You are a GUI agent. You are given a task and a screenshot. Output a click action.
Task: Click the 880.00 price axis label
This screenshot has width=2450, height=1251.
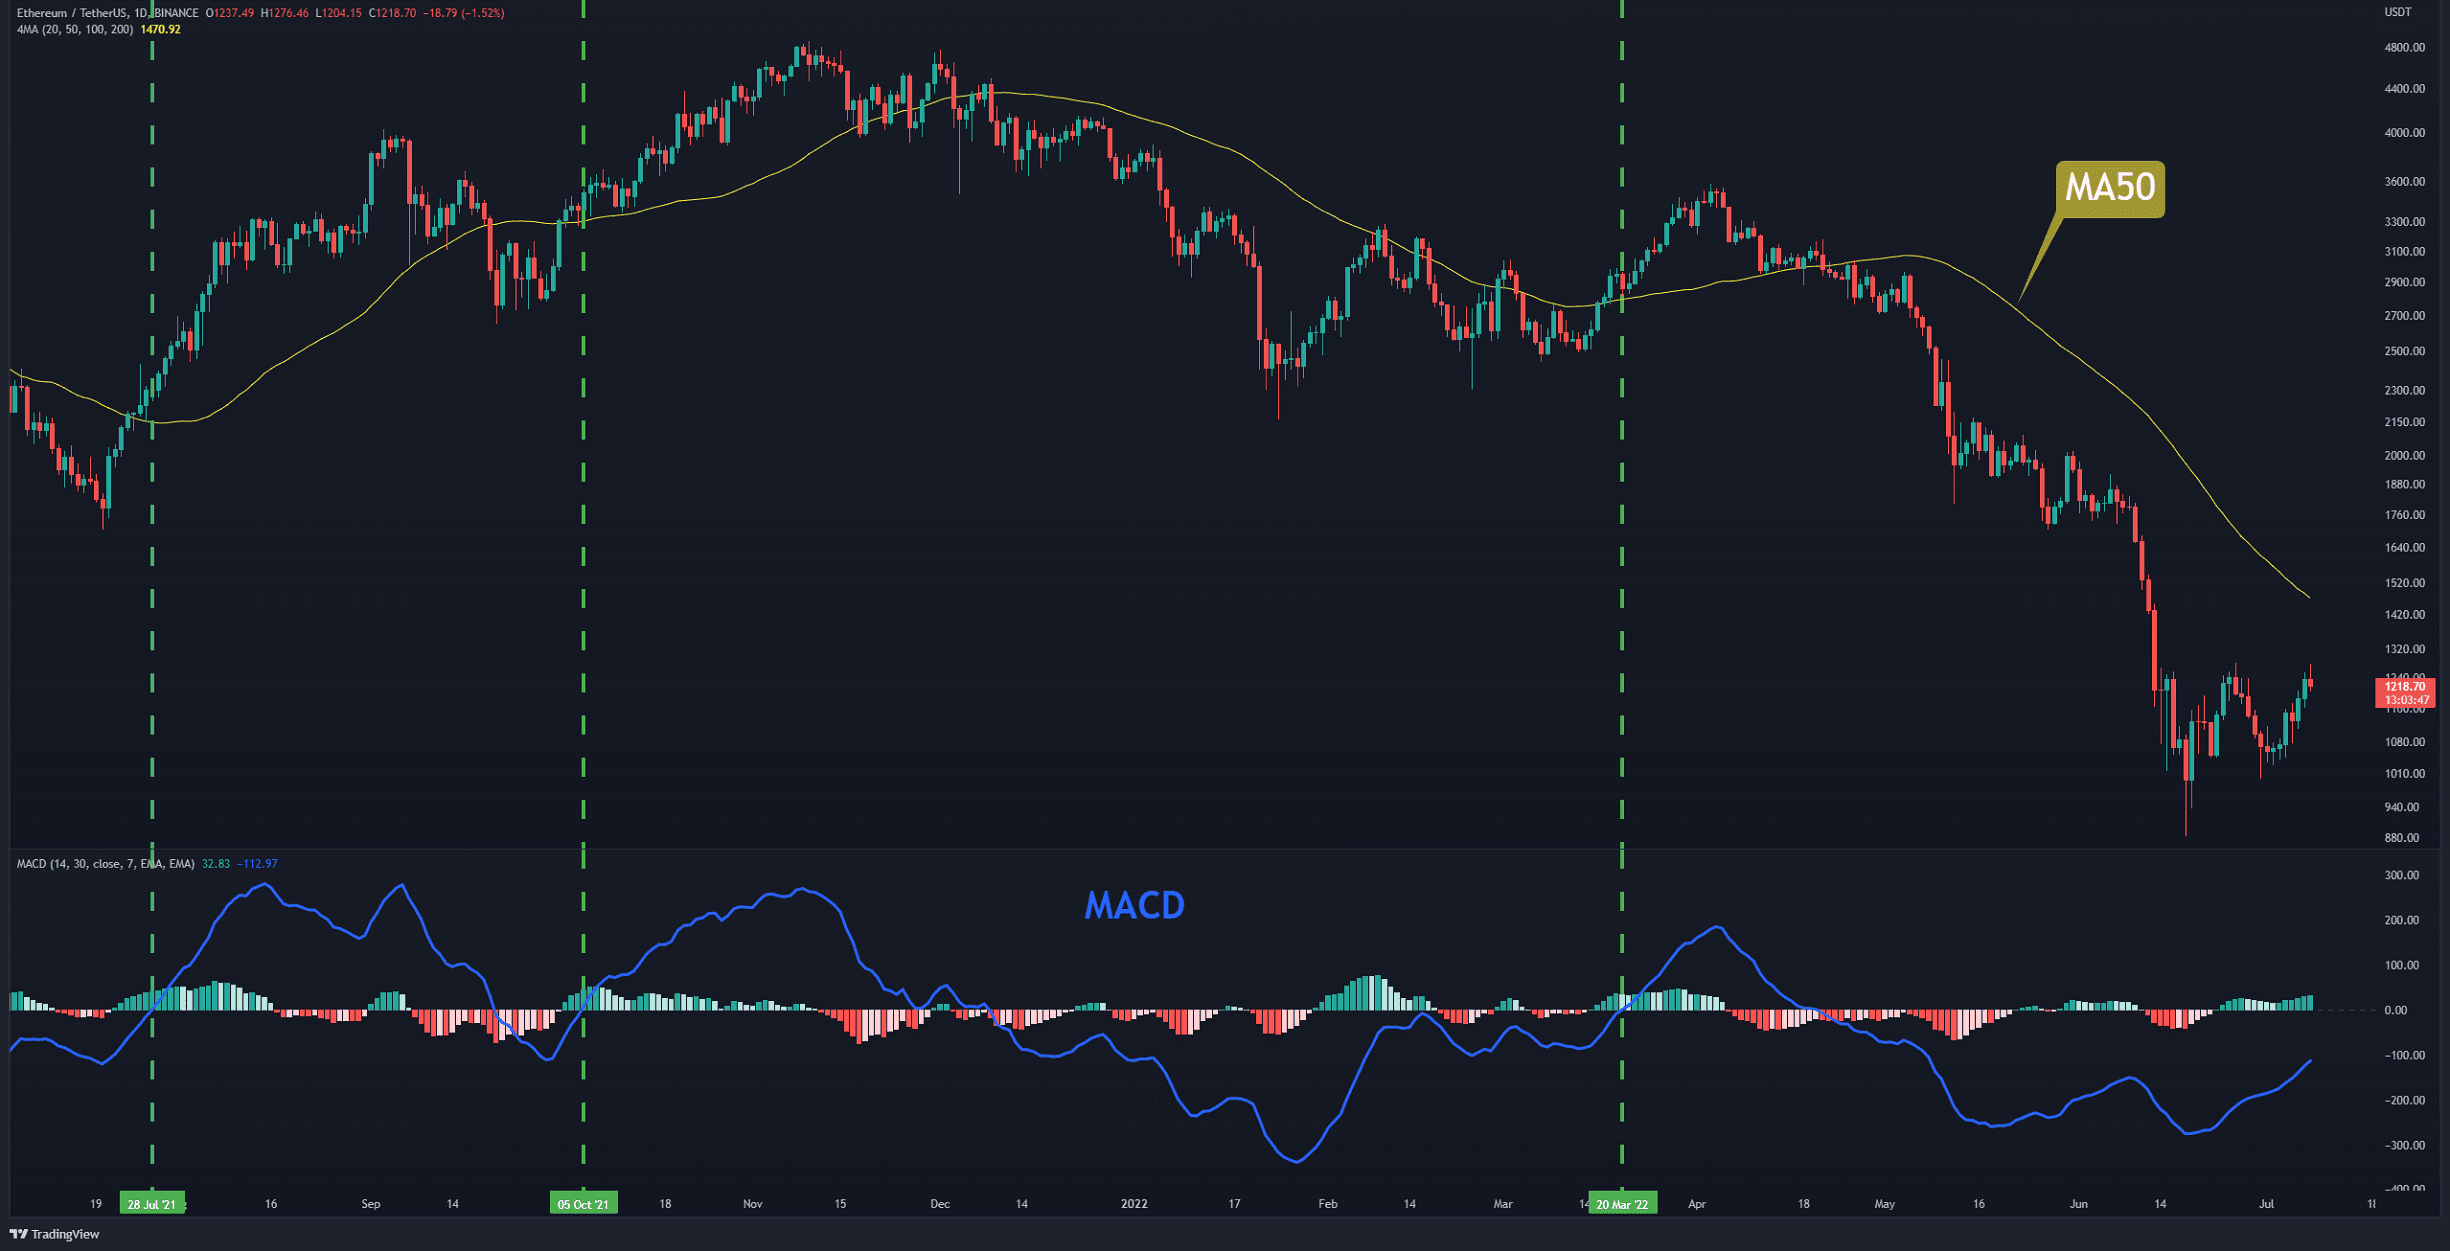[x=2401, y=838]
